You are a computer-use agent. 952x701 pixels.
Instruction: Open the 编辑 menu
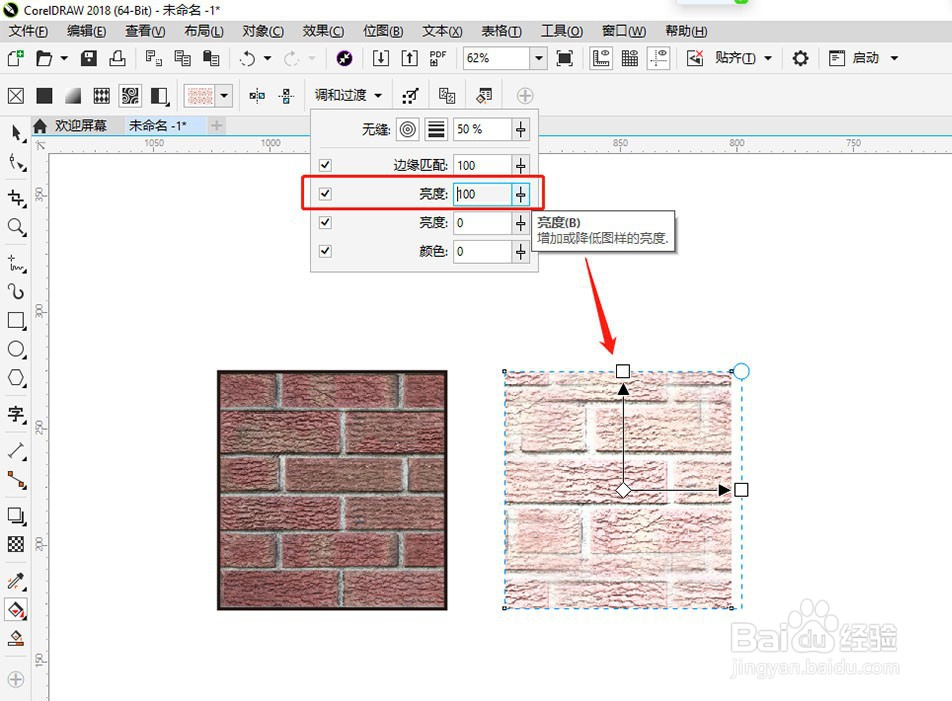tap(86, 31)
